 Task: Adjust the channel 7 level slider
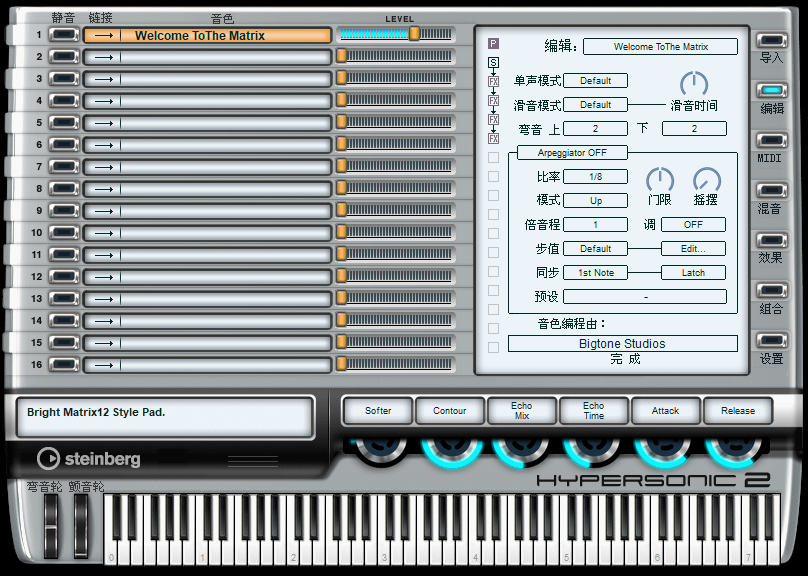[396, 166]
